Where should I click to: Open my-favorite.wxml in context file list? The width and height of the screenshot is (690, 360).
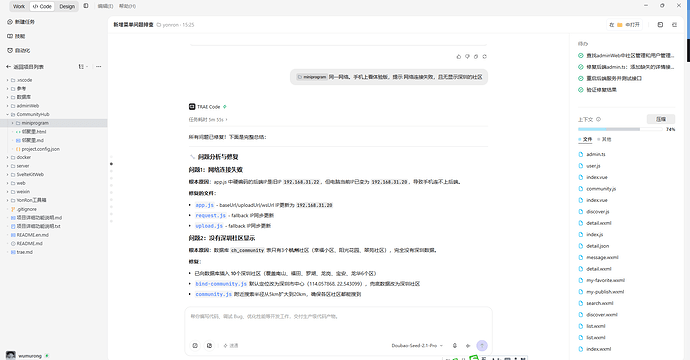[x=605, y=280]
